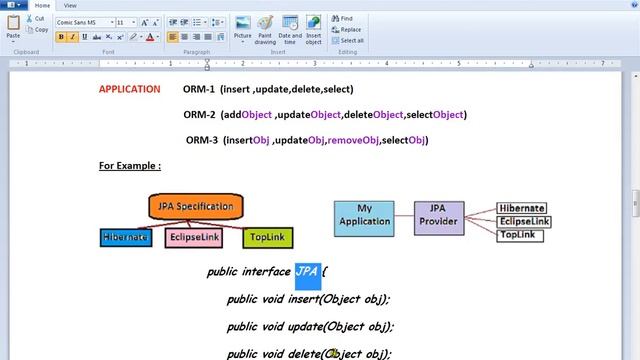Screen dimensions: 640x360
Task: Click the Replace button
Action: pyautogui.click(x=347, y=30)
